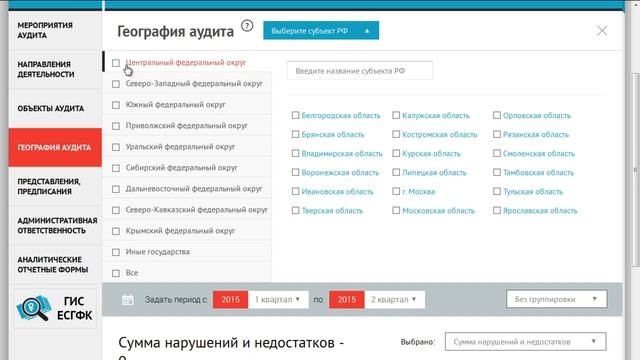Tick Дальневосточный федеральный округ checkbox
Screen dimensions: 640x360
click(116, 189)
